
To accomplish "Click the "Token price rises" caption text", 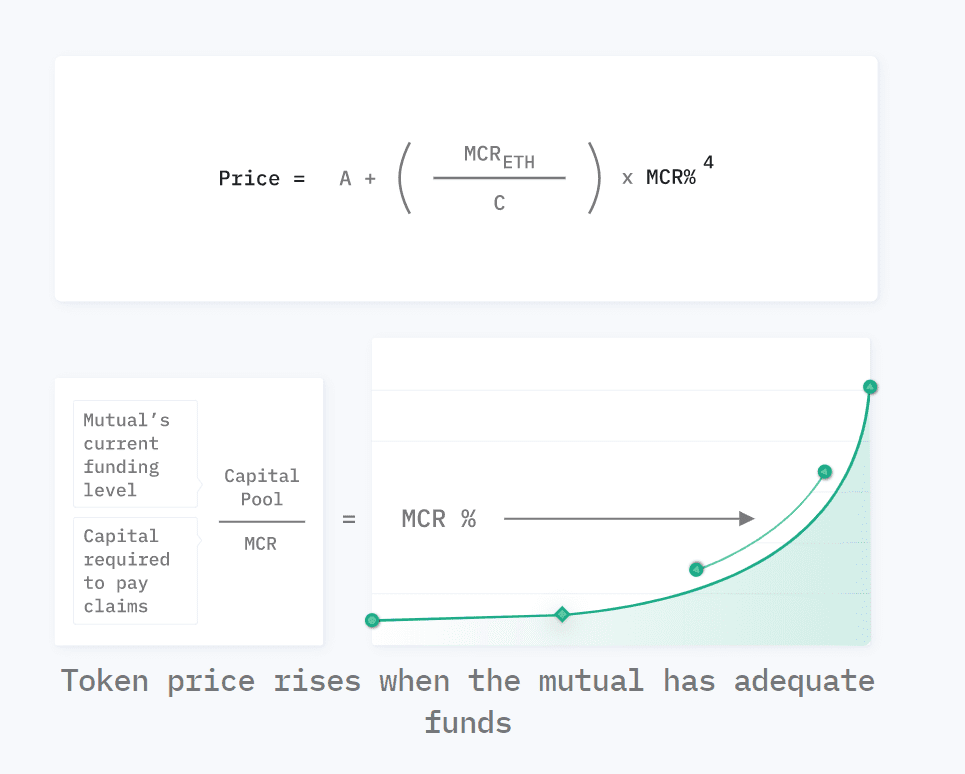I will click(x=210, y=681).
